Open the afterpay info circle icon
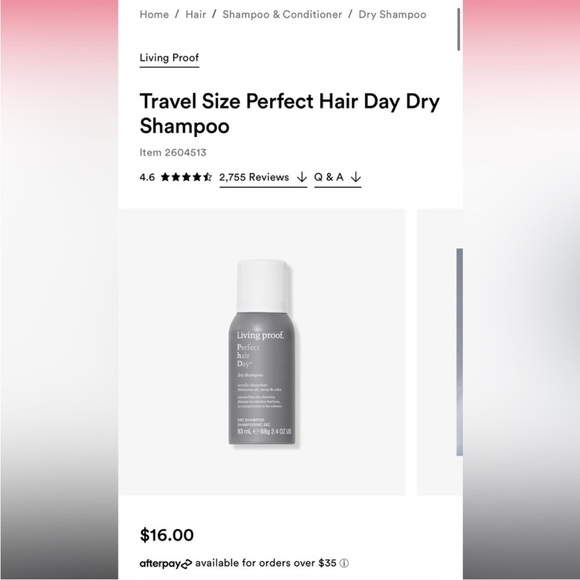This screenshot has width=580, height=580. click(344, 563)
